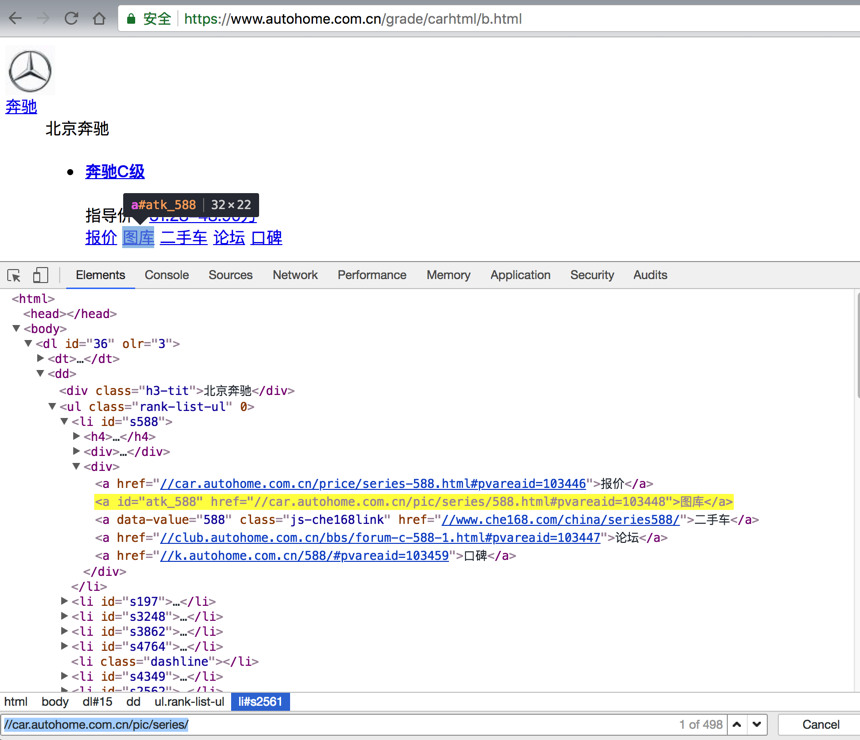Screen dimensions: 860x740
Task: Click the highlighted 图库 link
Action: click(138, 238)
